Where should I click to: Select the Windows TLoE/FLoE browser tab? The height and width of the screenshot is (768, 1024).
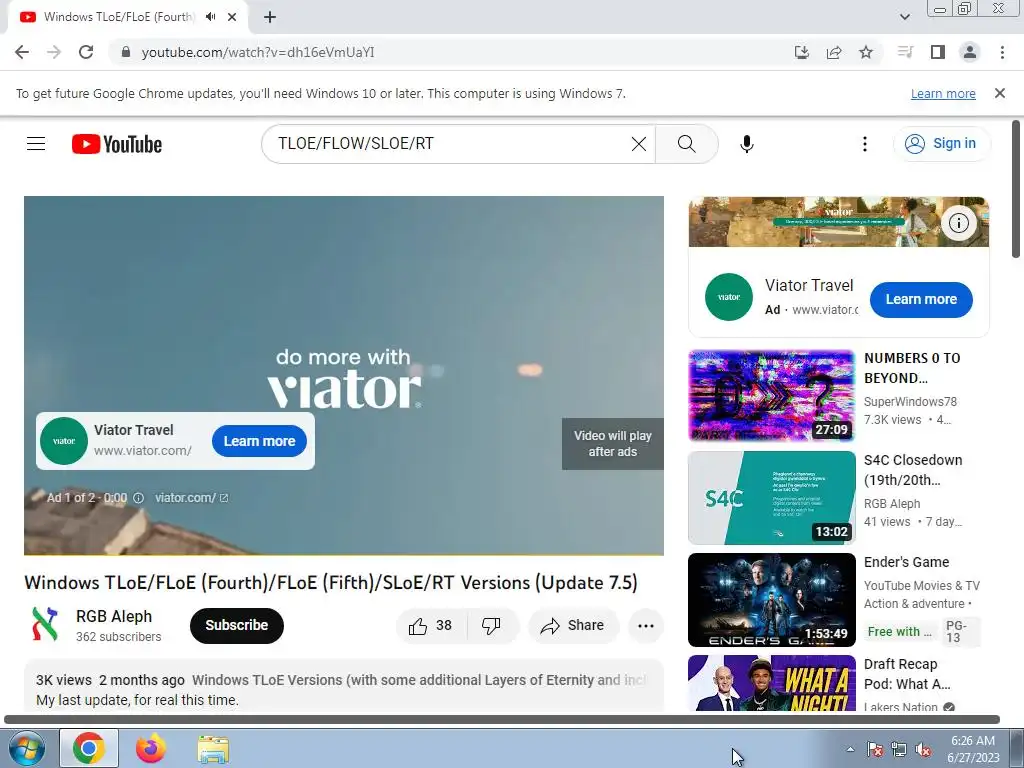[x=118, y=17]
